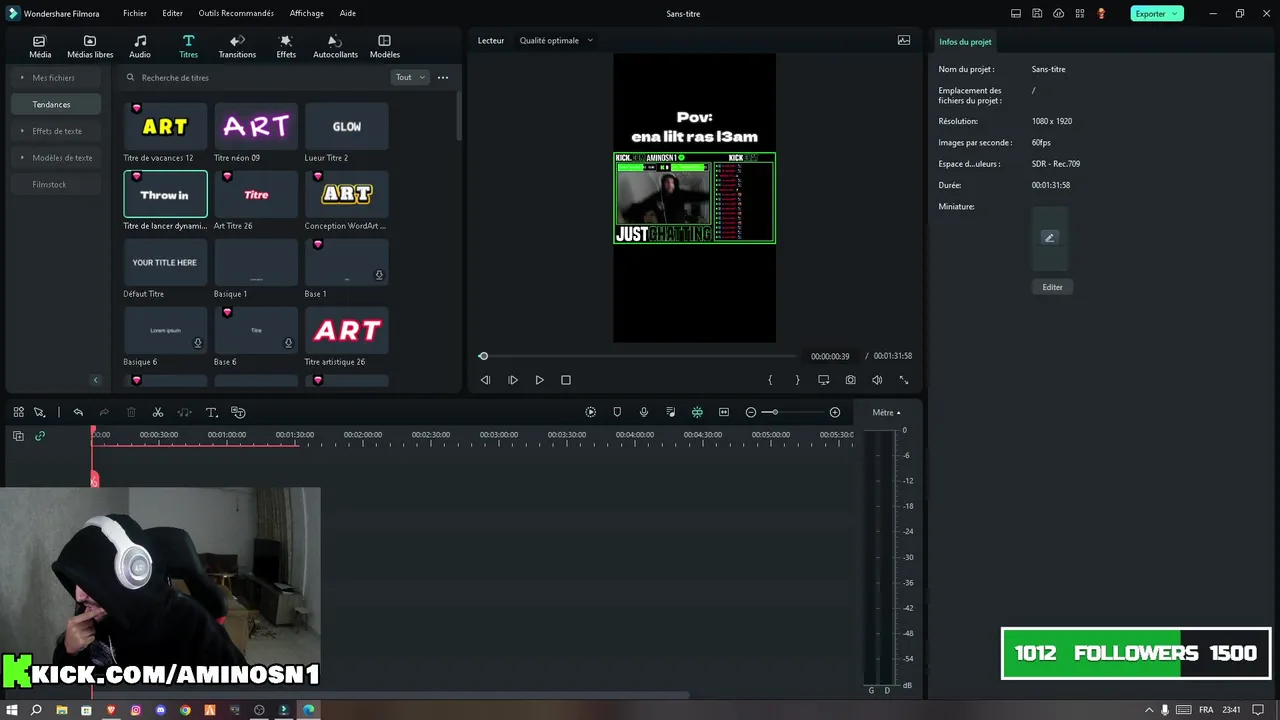Step forward one frame in the player

click(x=513, y=380)
